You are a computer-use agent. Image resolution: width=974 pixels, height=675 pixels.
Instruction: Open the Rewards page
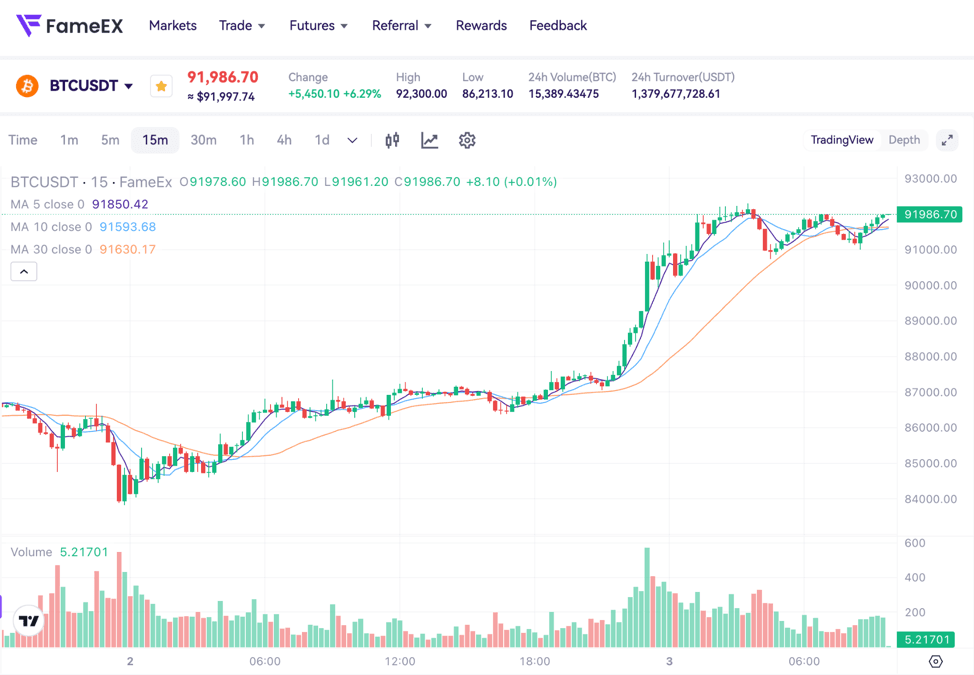481,26
